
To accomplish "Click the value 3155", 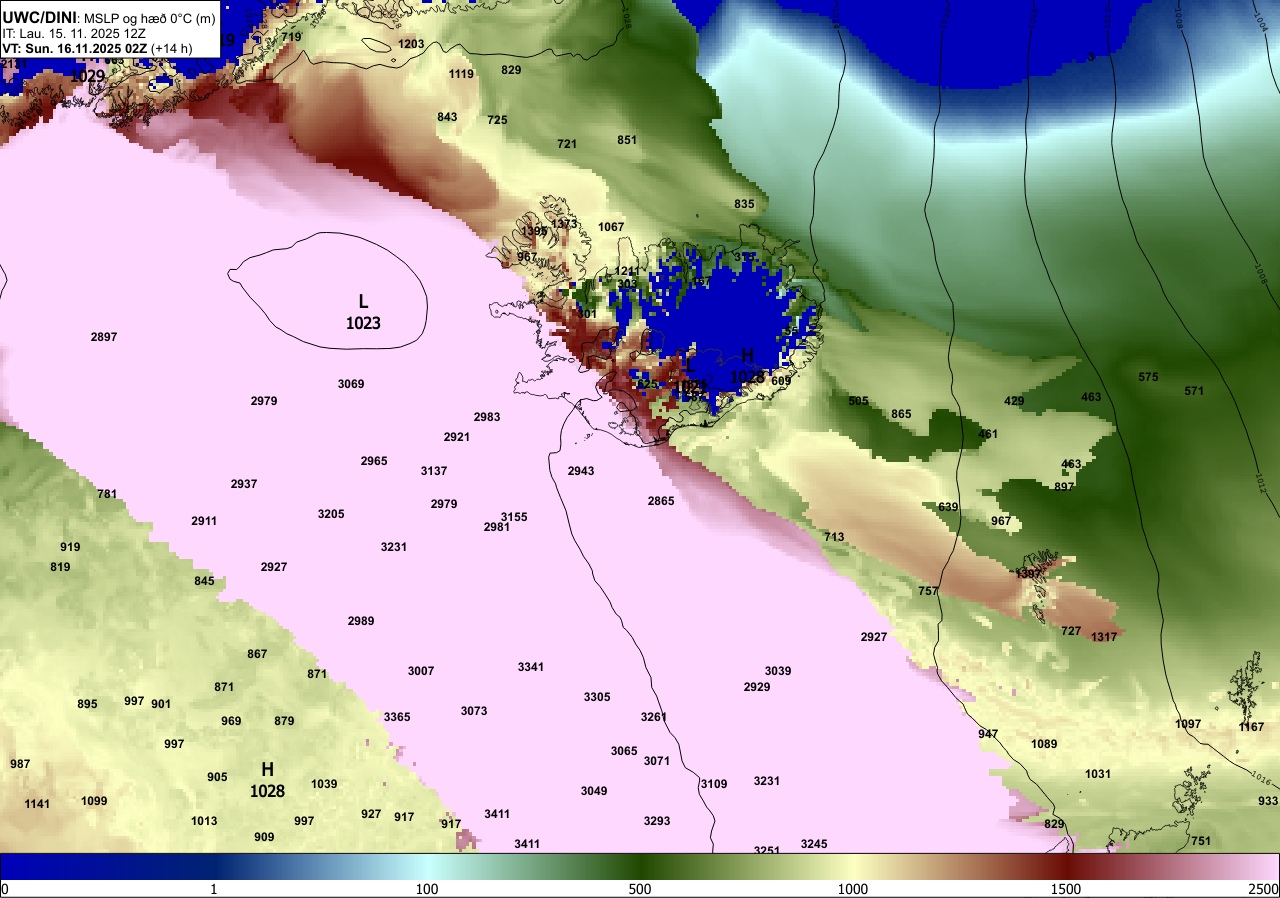I will 514,517.
